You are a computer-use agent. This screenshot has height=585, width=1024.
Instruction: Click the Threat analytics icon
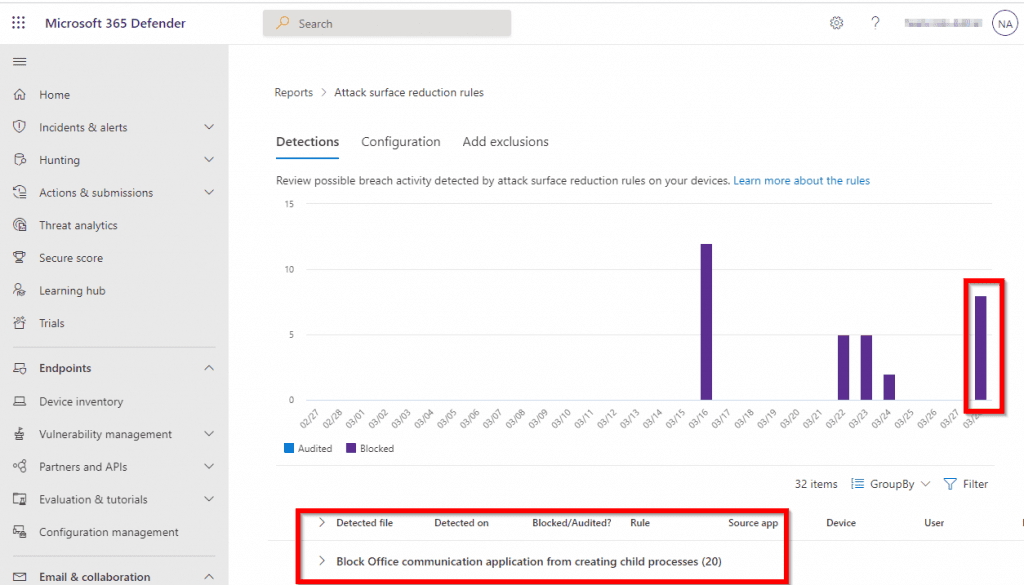pos(20,225)
